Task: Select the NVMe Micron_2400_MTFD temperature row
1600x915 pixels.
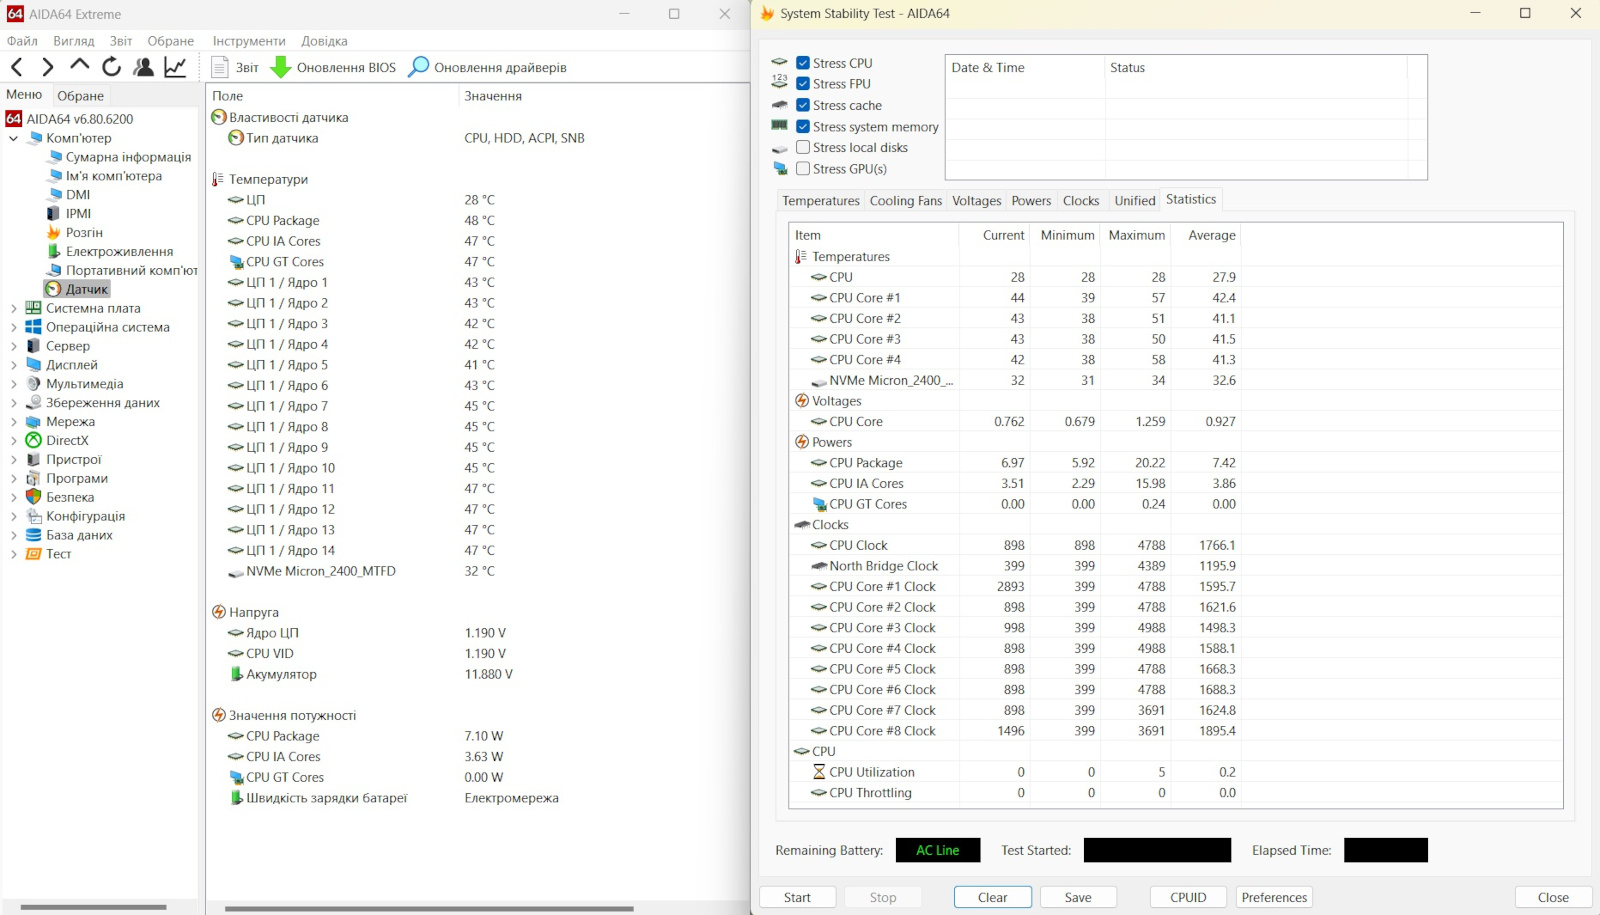Action: pos(362,571)
